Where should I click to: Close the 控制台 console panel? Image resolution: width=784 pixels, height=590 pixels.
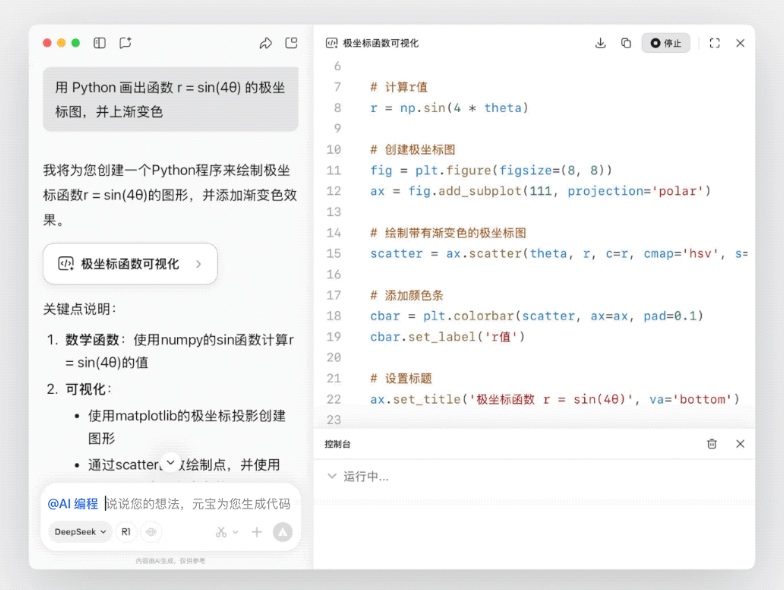pyautogui.click(x=740, y=443)
